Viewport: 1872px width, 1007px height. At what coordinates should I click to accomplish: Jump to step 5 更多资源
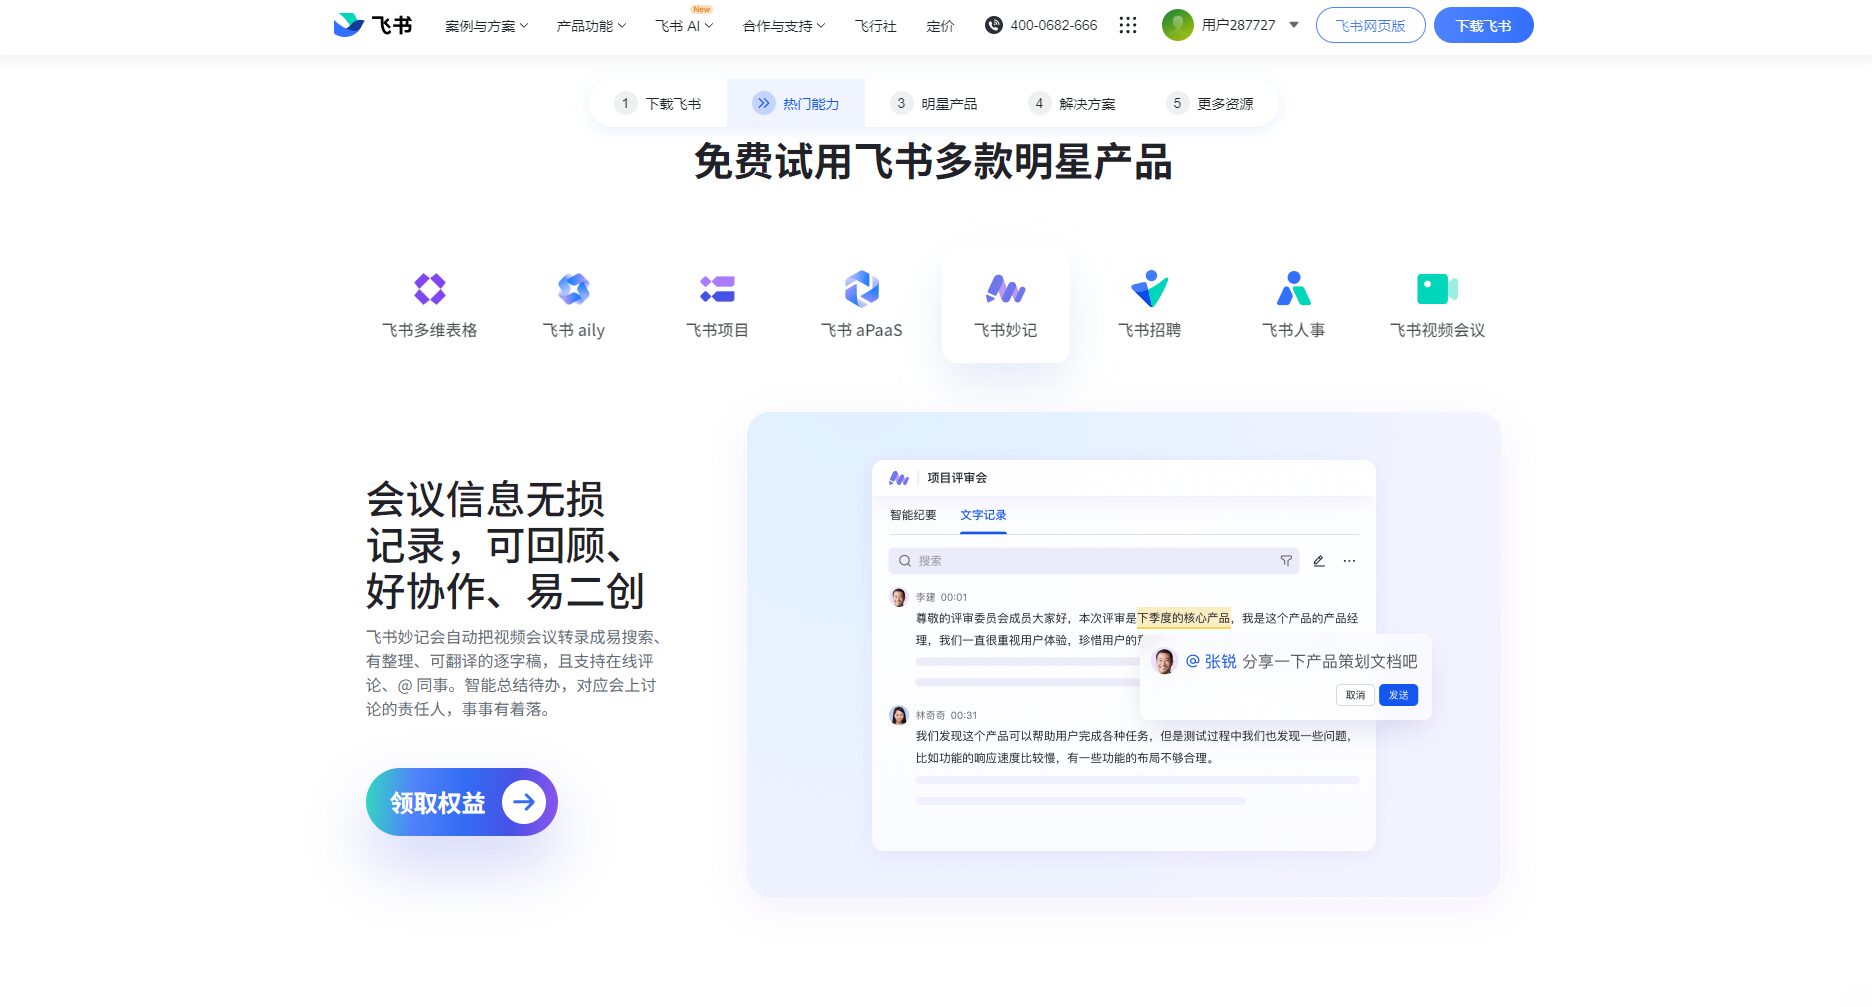click(x=1210, y=103)
